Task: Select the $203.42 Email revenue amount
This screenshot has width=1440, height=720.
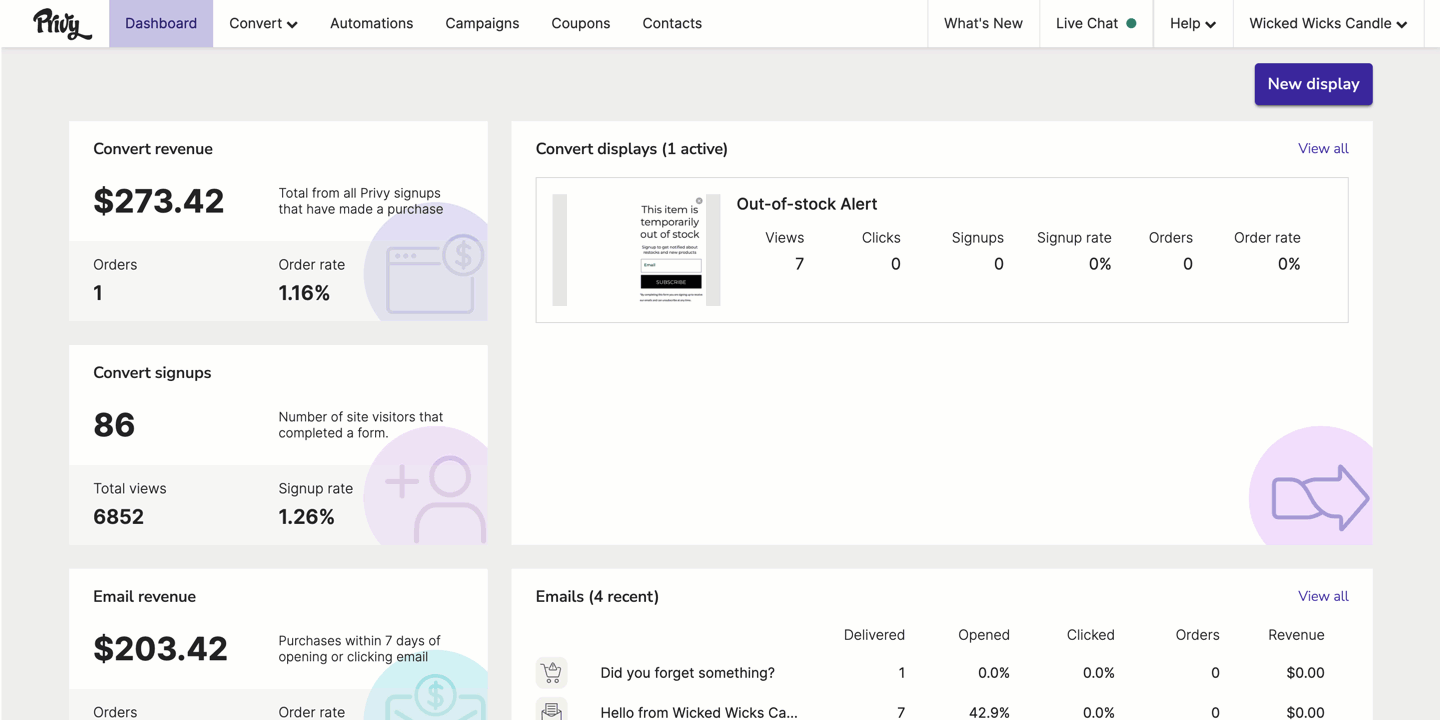Action: pos(160,649)
